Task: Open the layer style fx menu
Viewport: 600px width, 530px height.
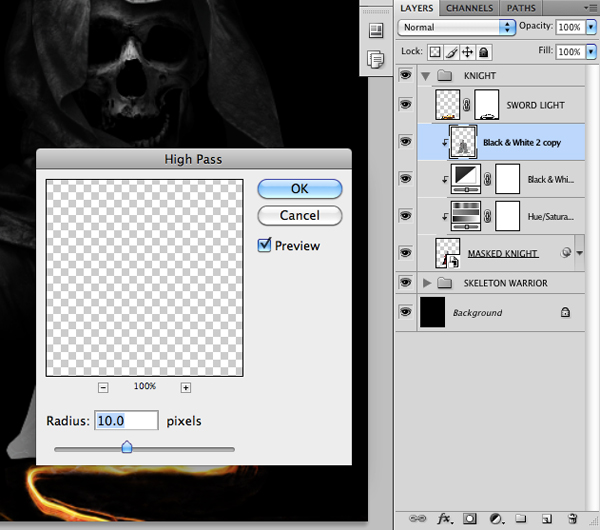Action: point(443,519)
